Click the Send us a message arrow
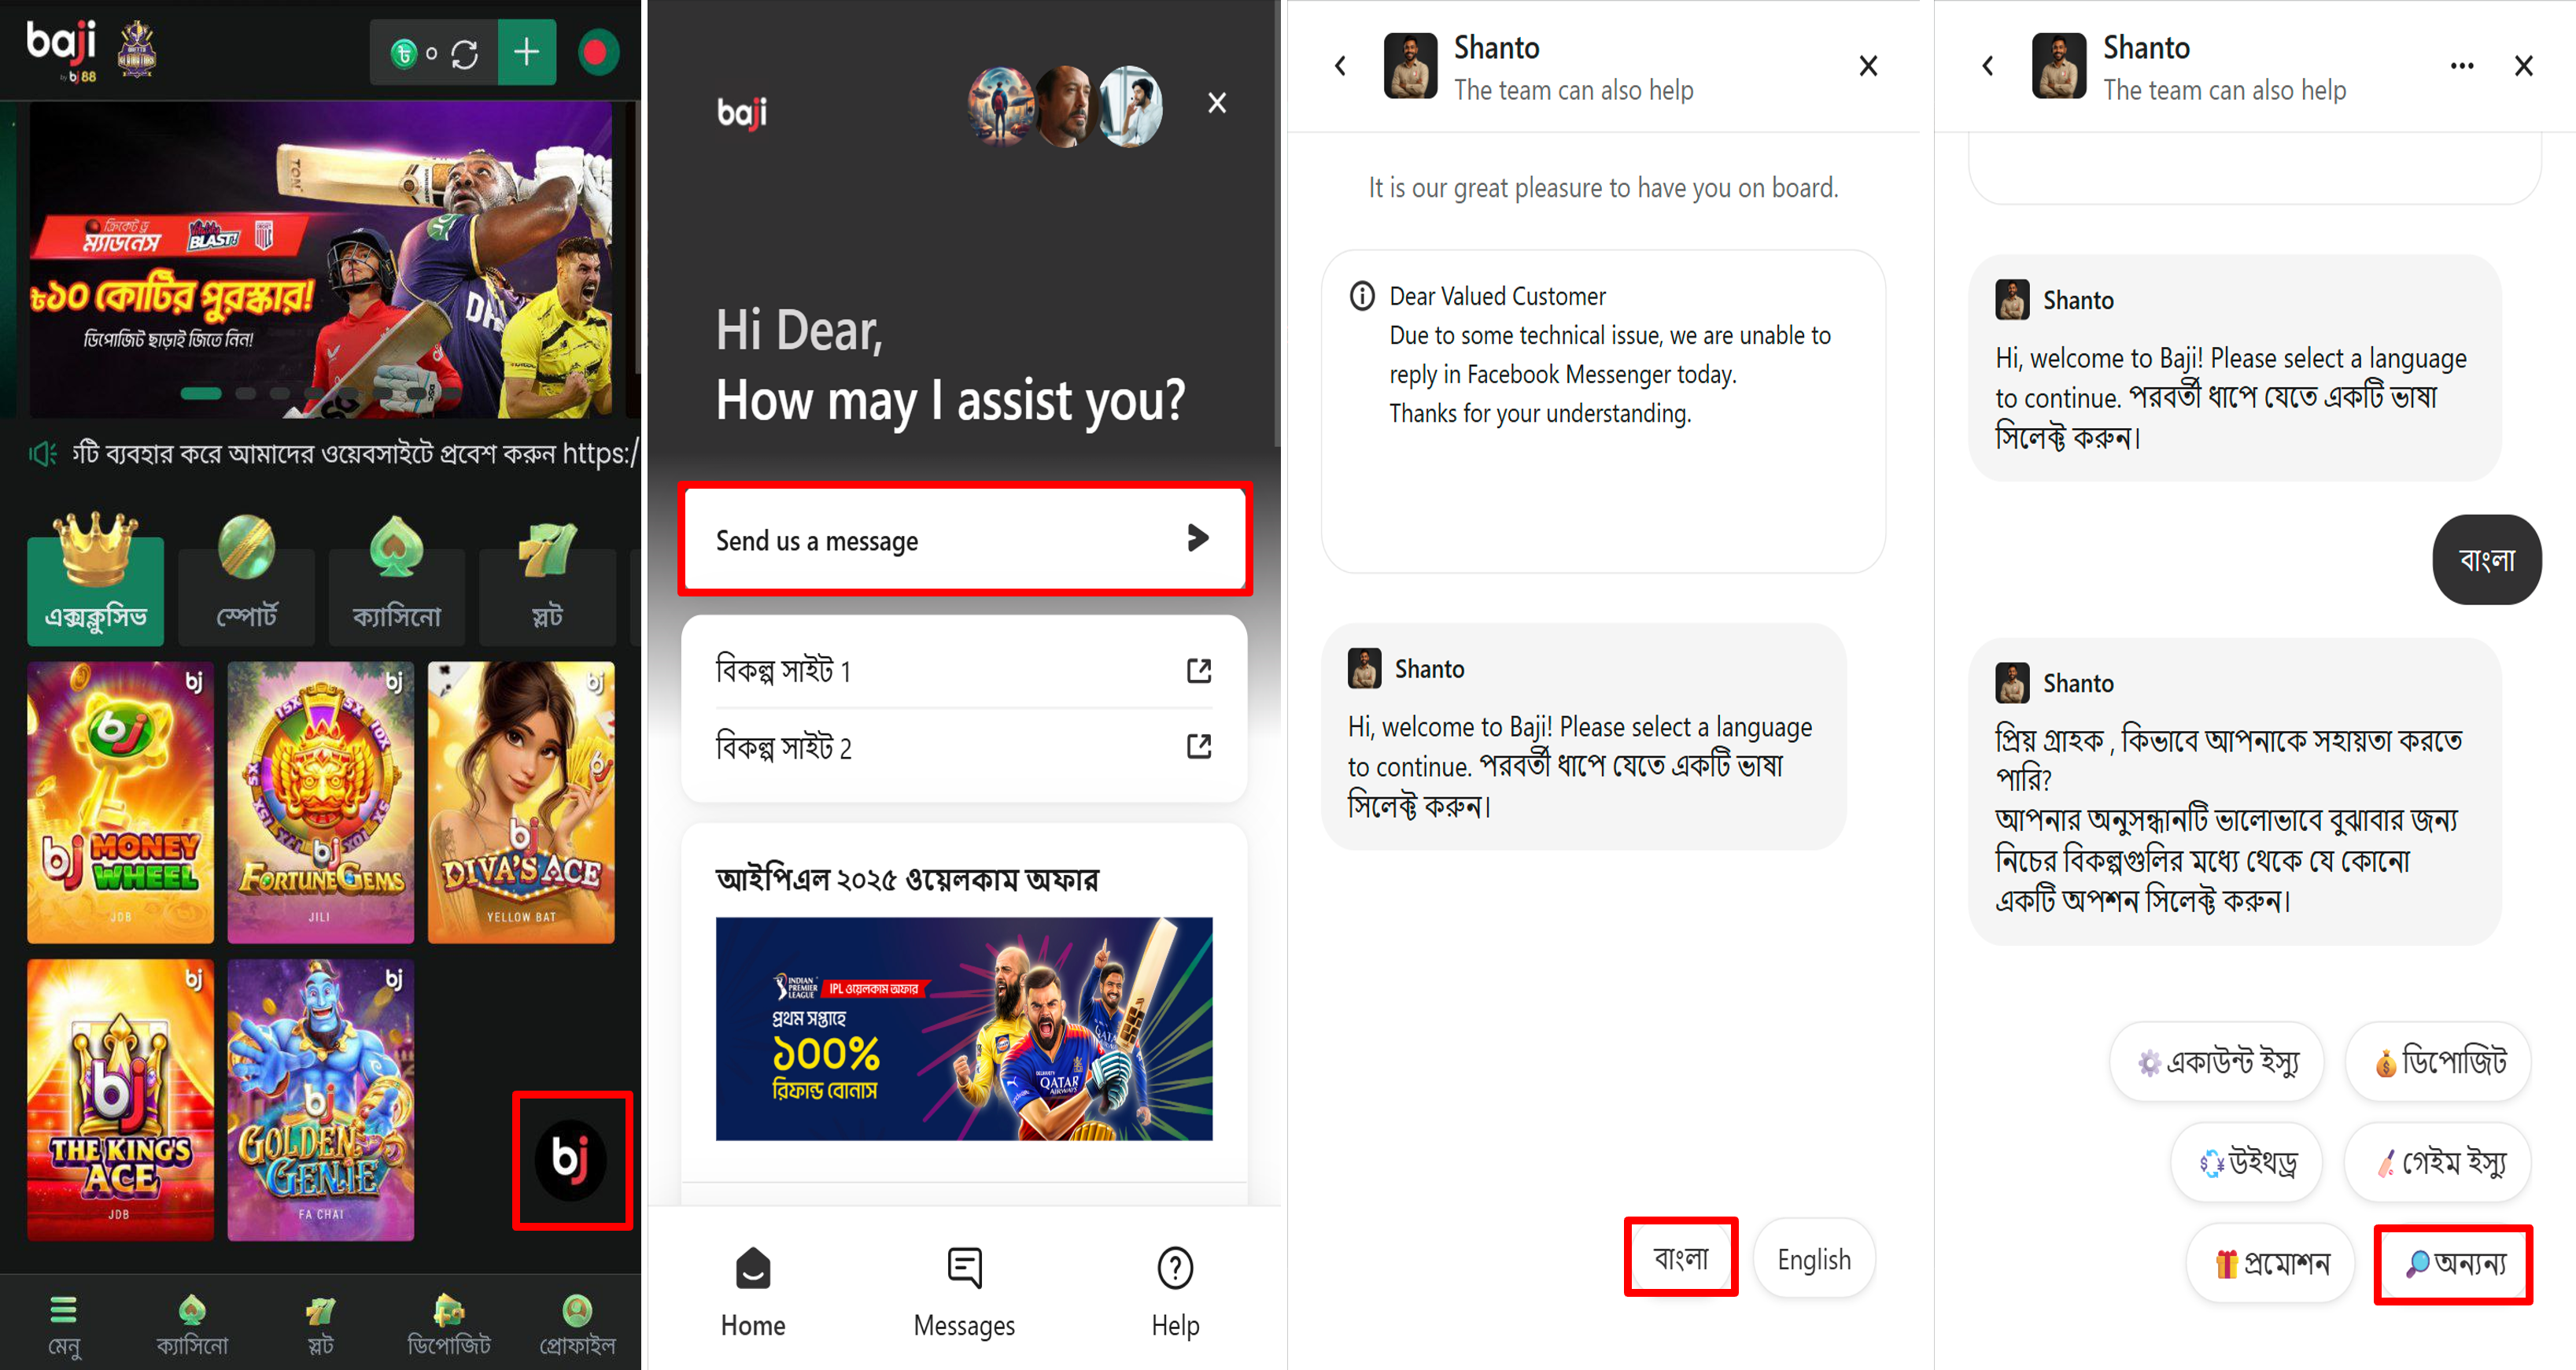Screen dimensions: 2576x1370 click(1197, 538)
